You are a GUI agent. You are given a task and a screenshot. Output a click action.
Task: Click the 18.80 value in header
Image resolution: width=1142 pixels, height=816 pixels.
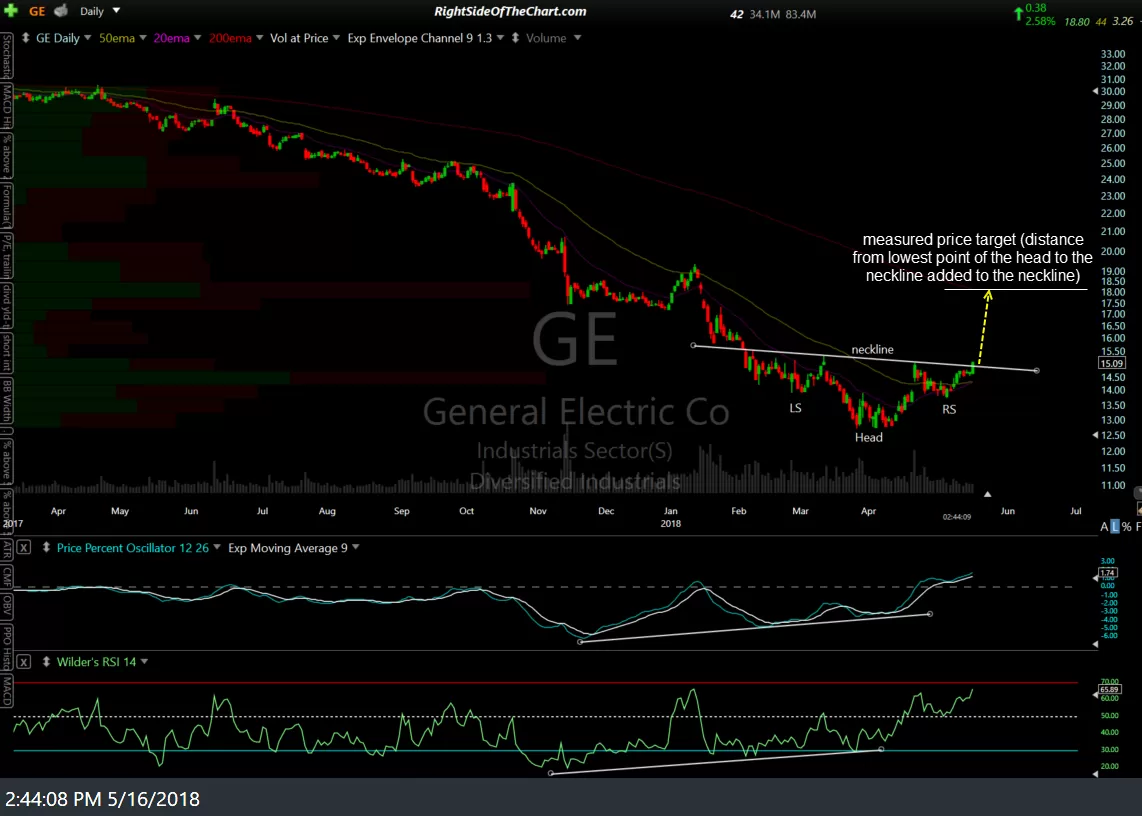(1076, 22)
